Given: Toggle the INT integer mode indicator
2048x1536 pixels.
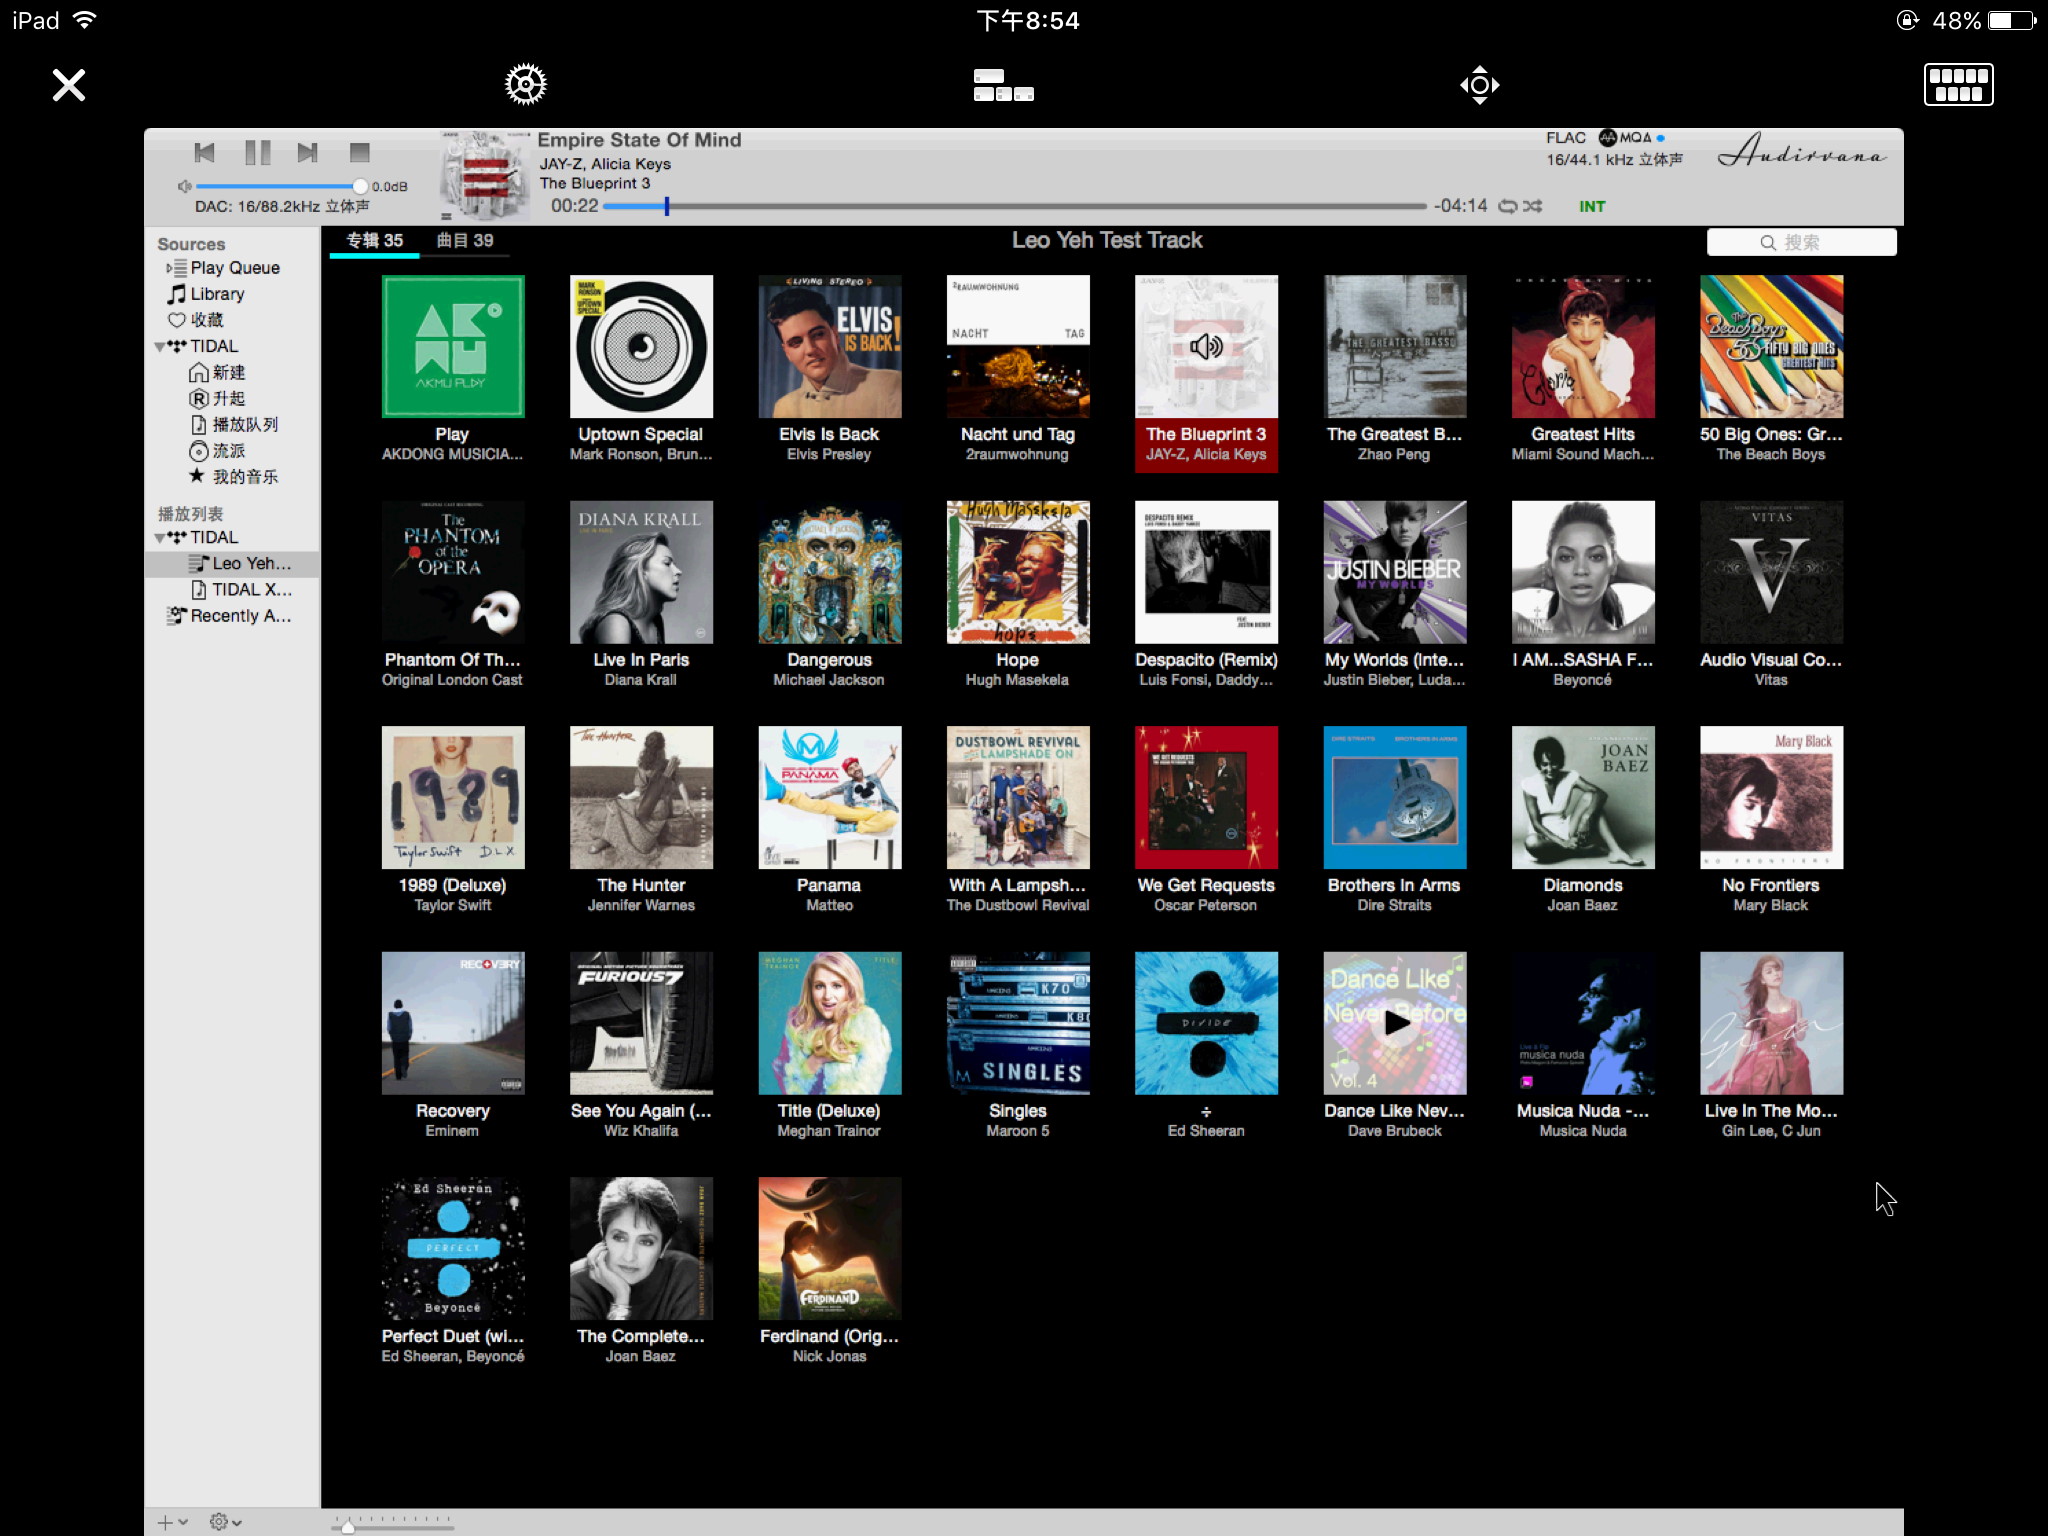Looking at the screenshot, I should pos(1592,206).
